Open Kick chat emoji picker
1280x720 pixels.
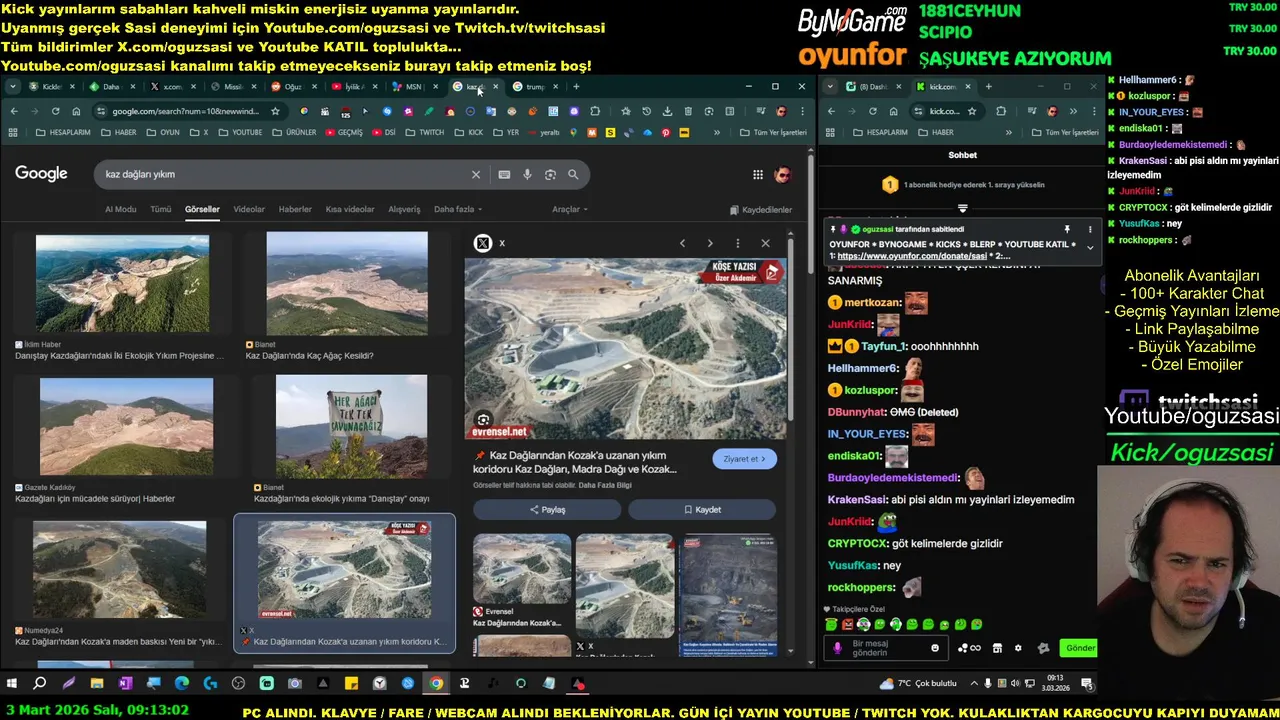[x=935, y=648]
